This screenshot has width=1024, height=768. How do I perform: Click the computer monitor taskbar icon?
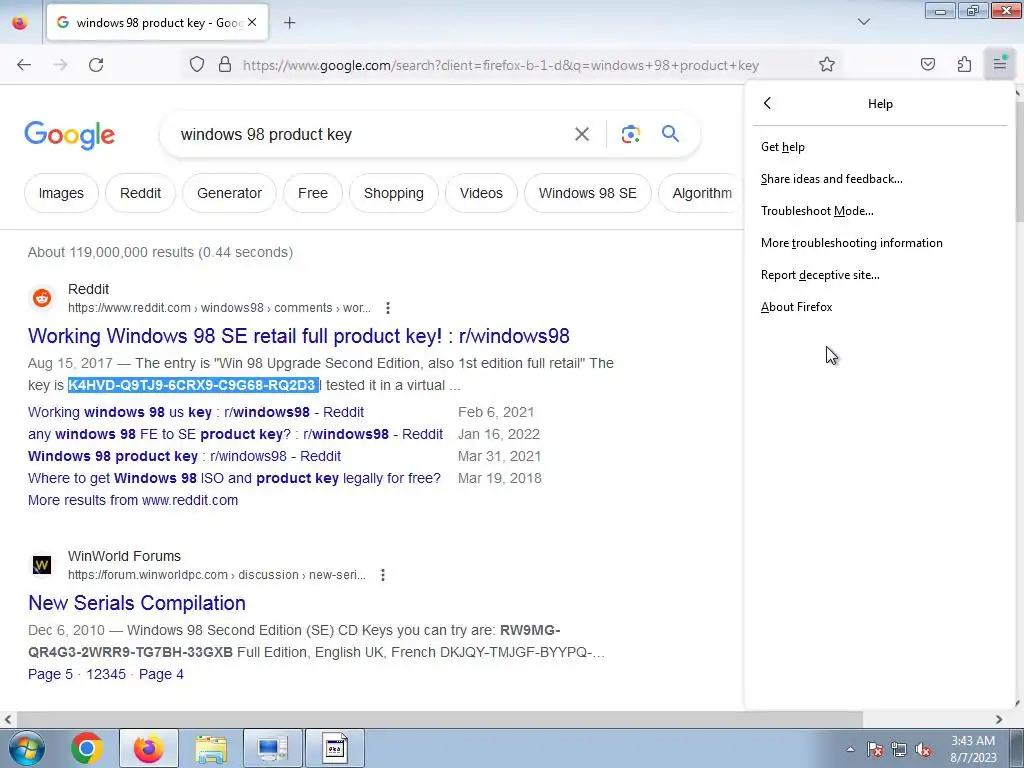272,748
